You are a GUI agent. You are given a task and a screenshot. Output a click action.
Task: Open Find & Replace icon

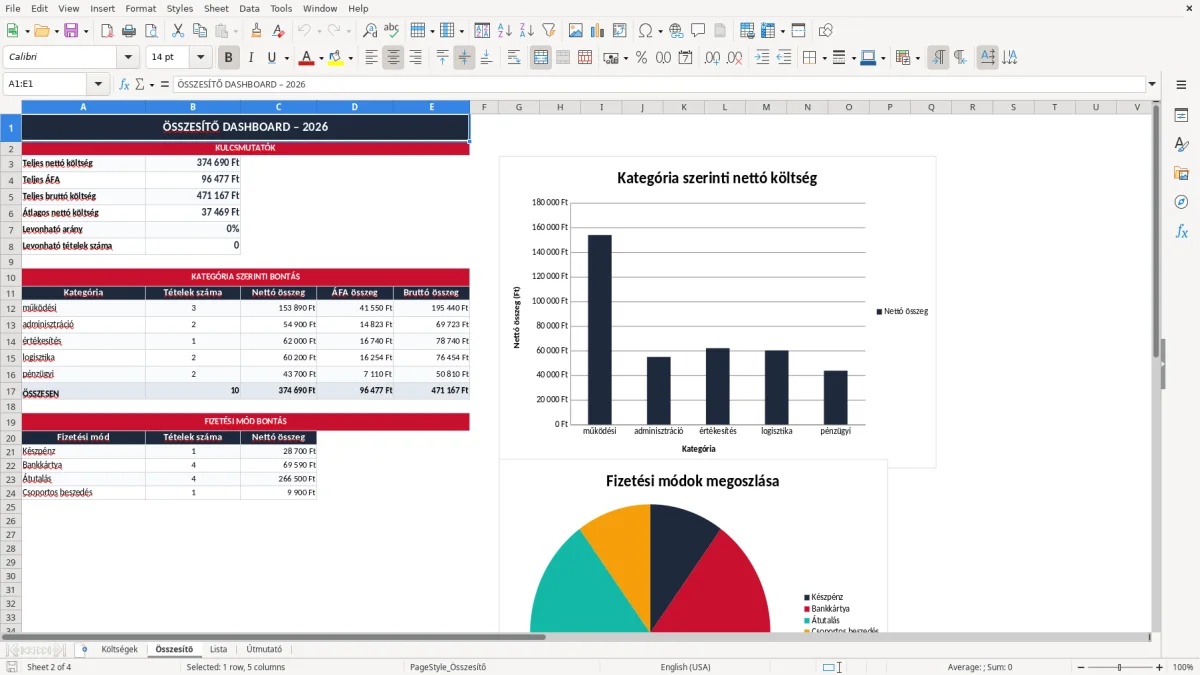coord(370,31)
